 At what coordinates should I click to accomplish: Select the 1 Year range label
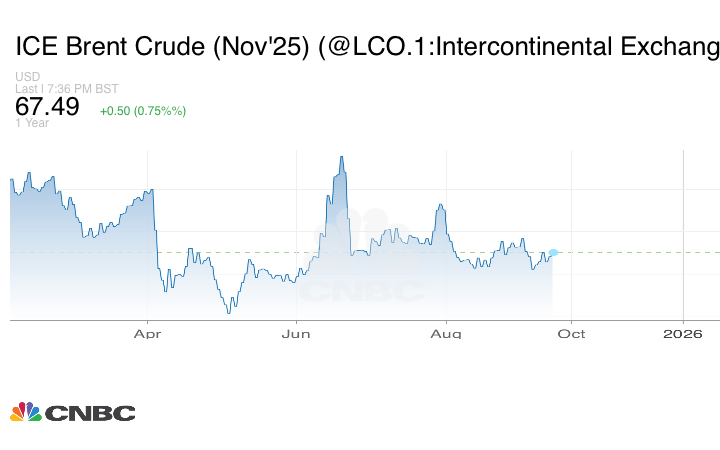(x=32, y=123)
